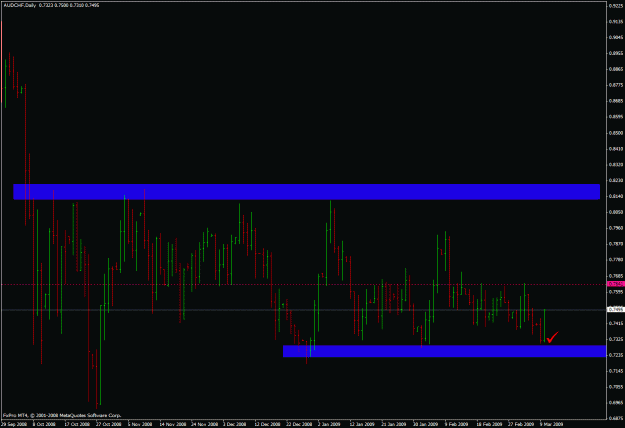625x428 pixels.
Task: Click the 22 Dec 2008 date label
Action: pyautogui.click(x=299, y=424)
